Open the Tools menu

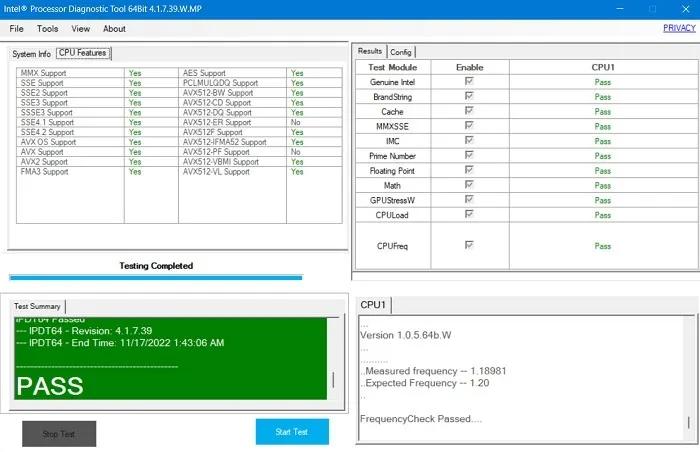pyautogui.click(x=47, y=29)
